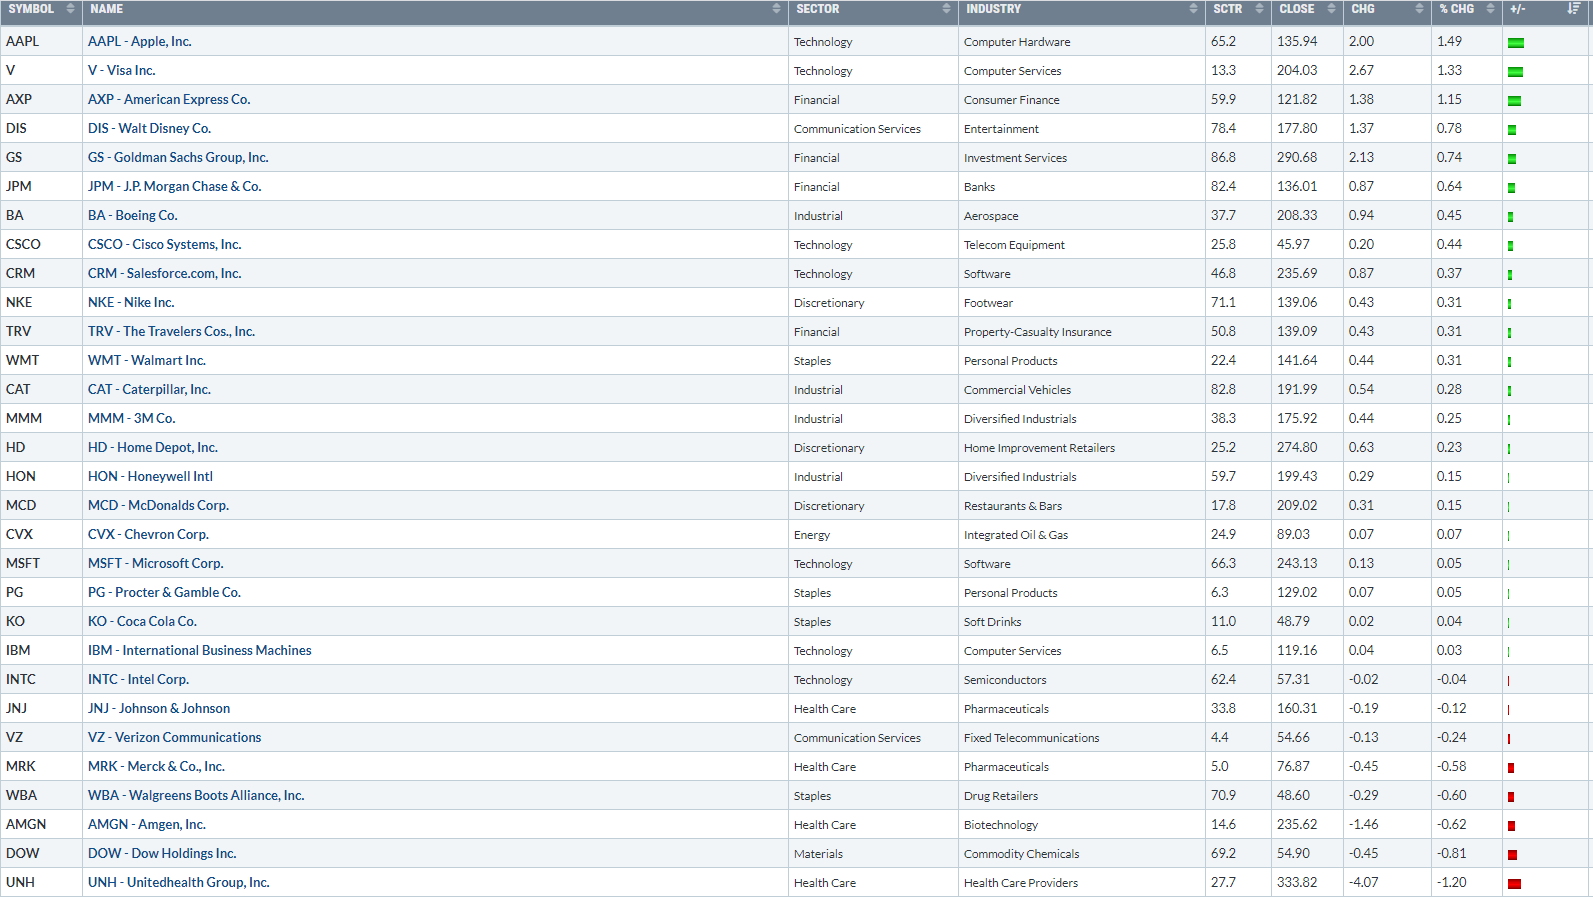The width and height of the screenshot is (1593, 897).
Task: Open JPM - J.P. Morgan Chase link
Action: click(175, 186)
